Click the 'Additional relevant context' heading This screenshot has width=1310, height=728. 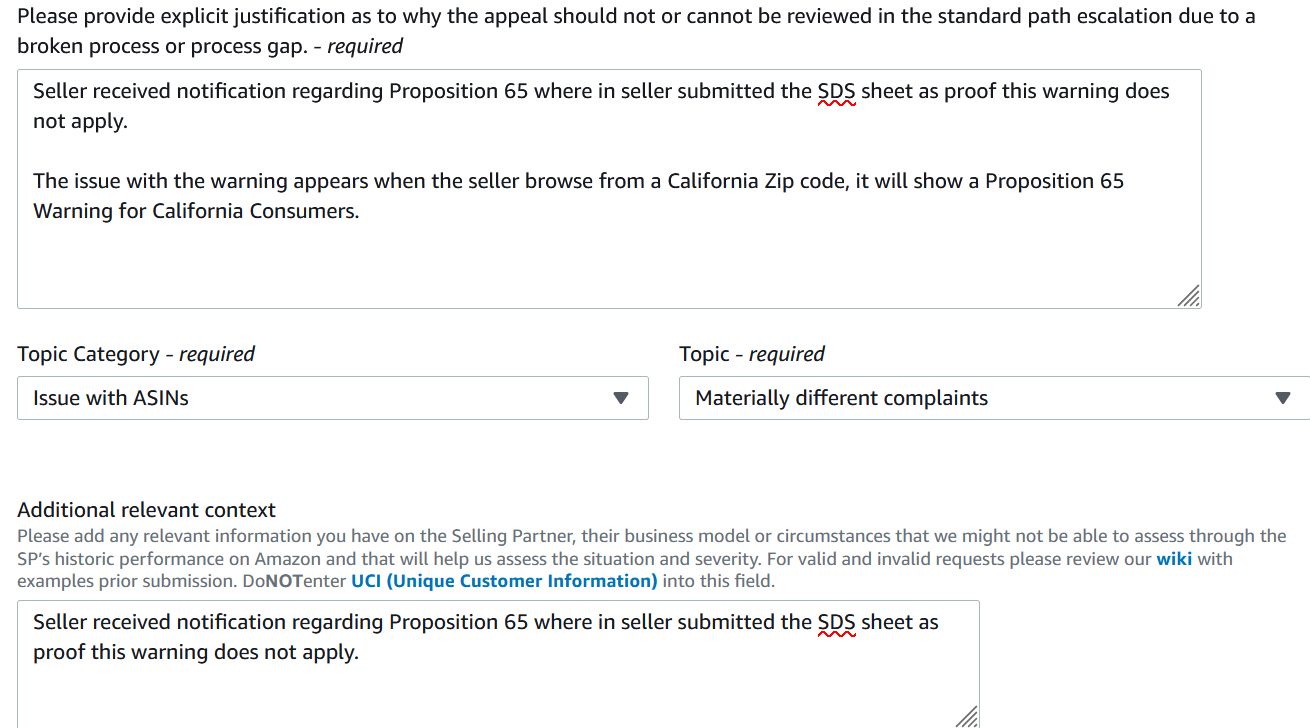[x=147, y=510]
